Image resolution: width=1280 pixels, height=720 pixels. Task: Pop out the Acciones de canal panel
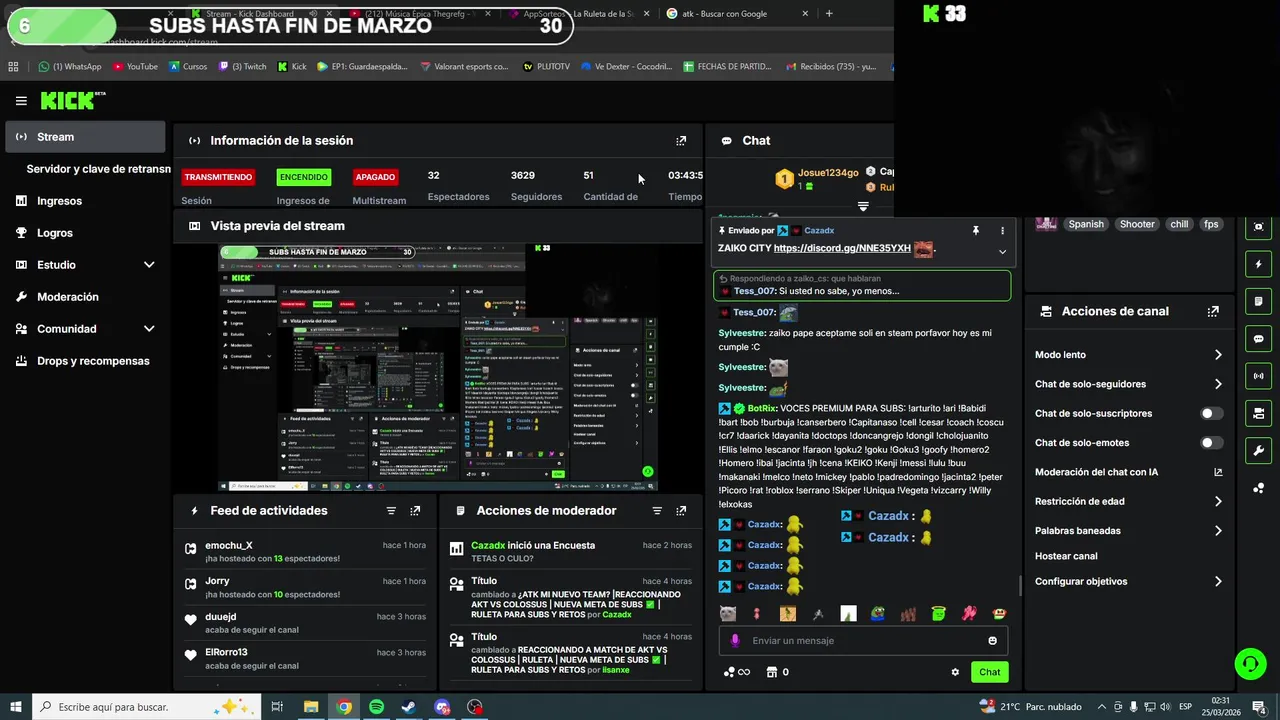(1213, 312)
